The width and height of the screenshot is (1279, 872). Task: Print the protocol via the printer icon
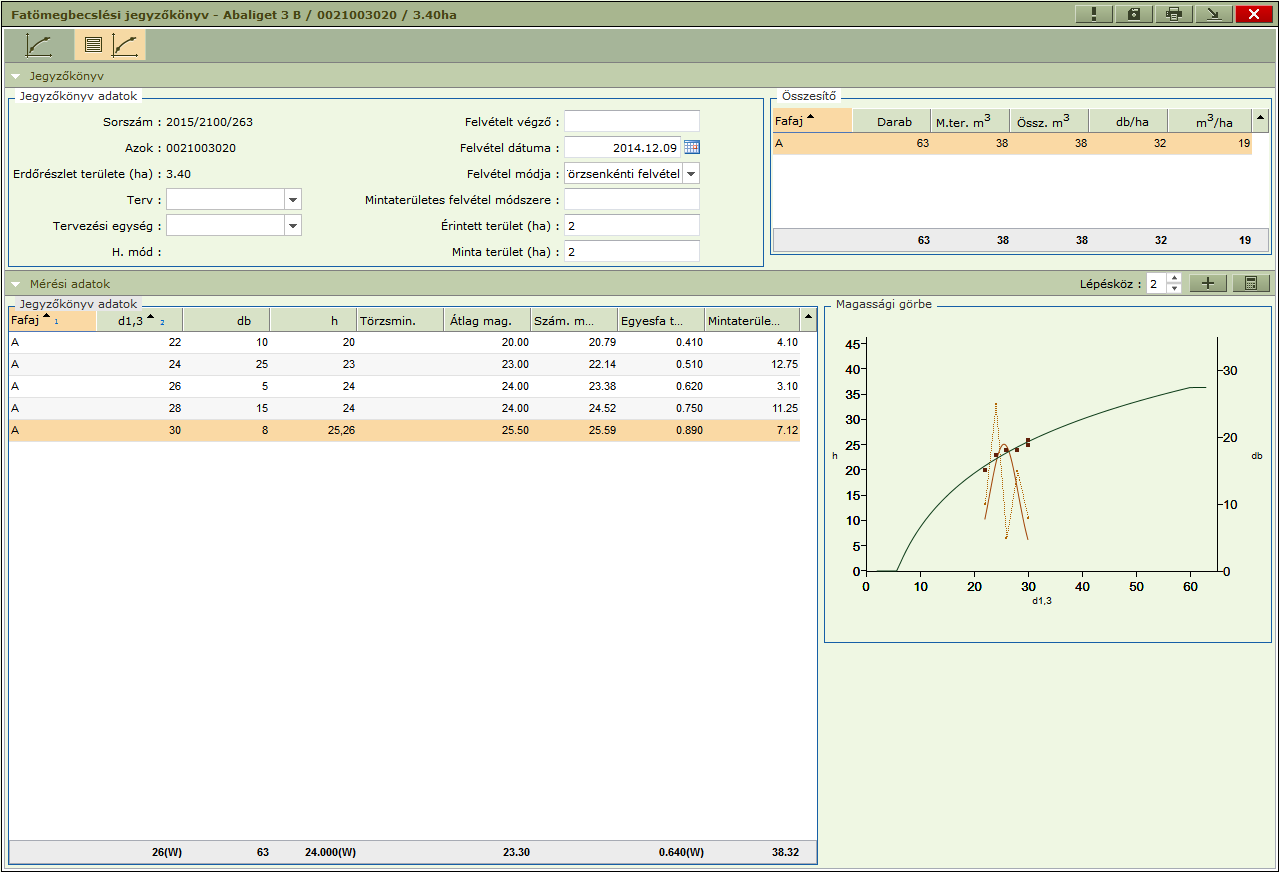1174,14
